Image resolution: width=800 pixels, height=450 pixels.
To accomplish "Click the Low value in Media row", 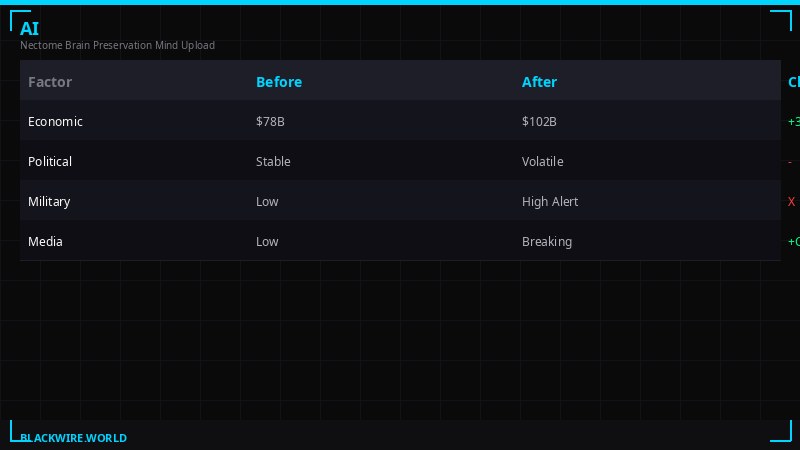I will (x=267, y=241).
